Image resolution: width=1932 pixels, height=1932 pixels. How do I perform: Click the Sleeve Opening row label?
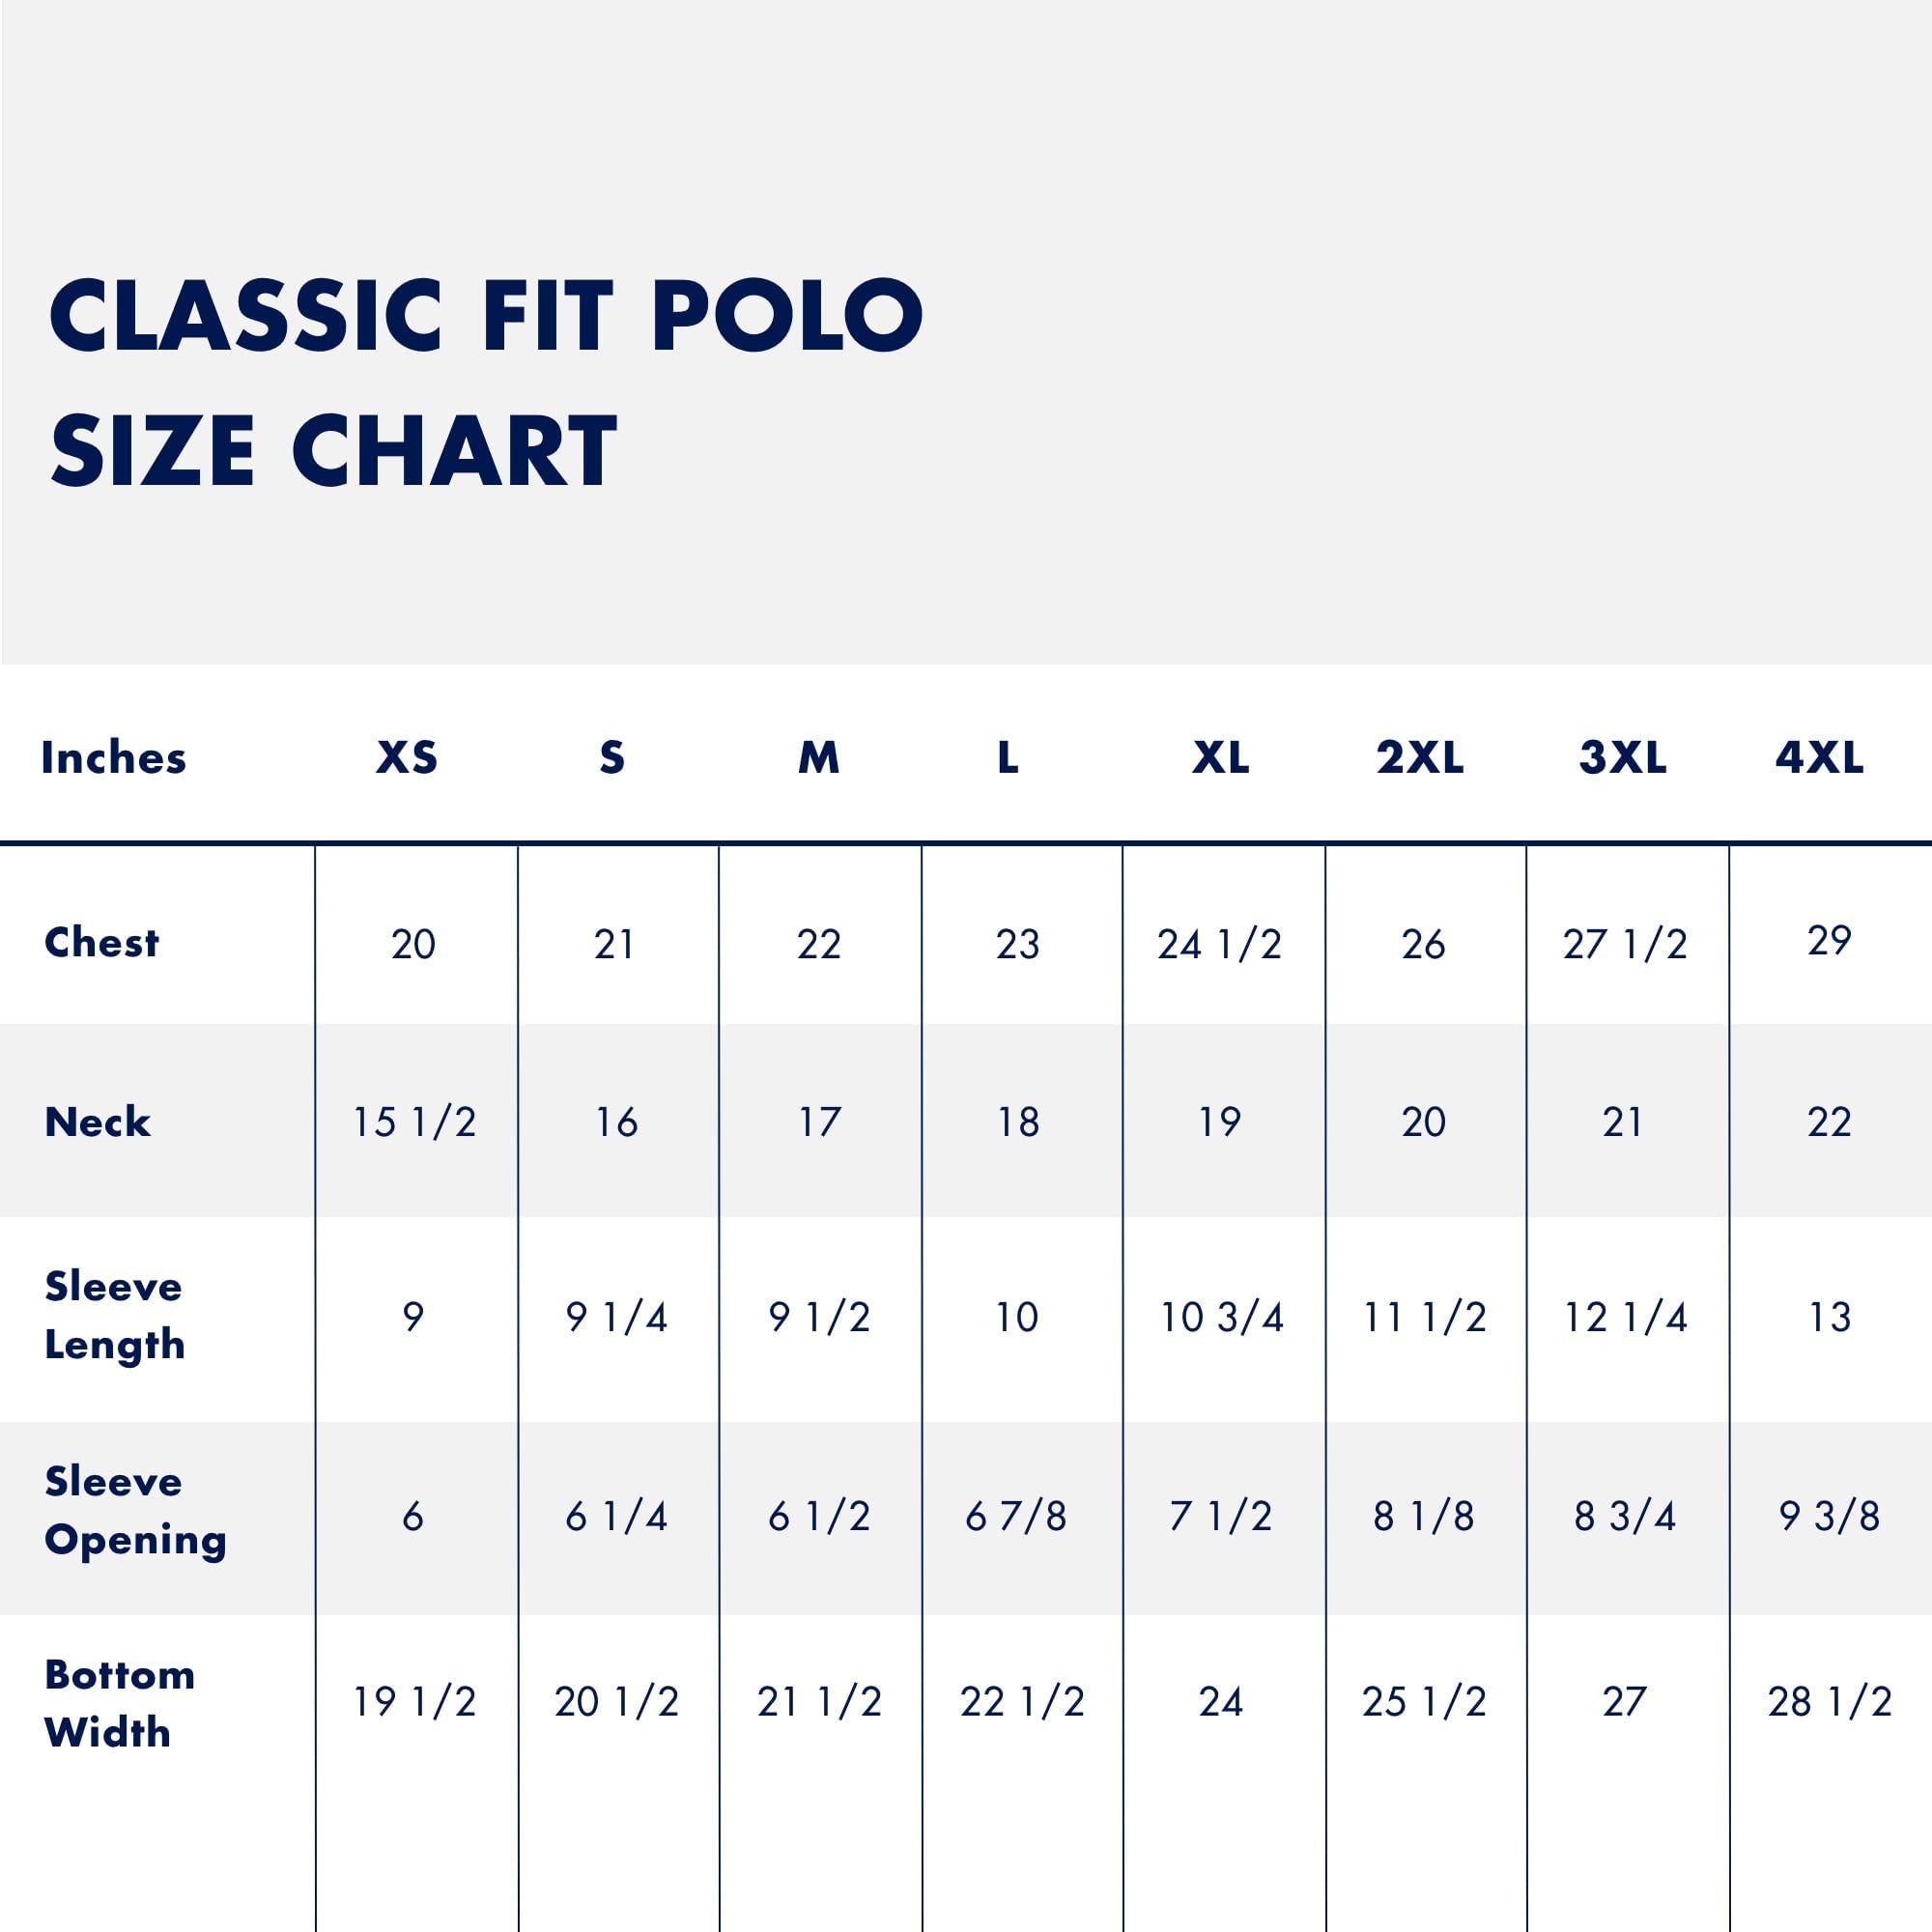(136, 1510)
